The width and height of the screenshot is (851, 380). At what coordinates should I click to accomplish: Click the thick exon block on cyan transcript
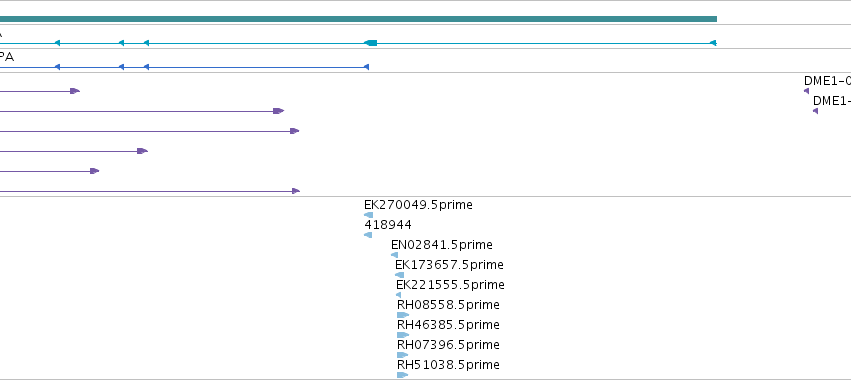click(371, 43)
